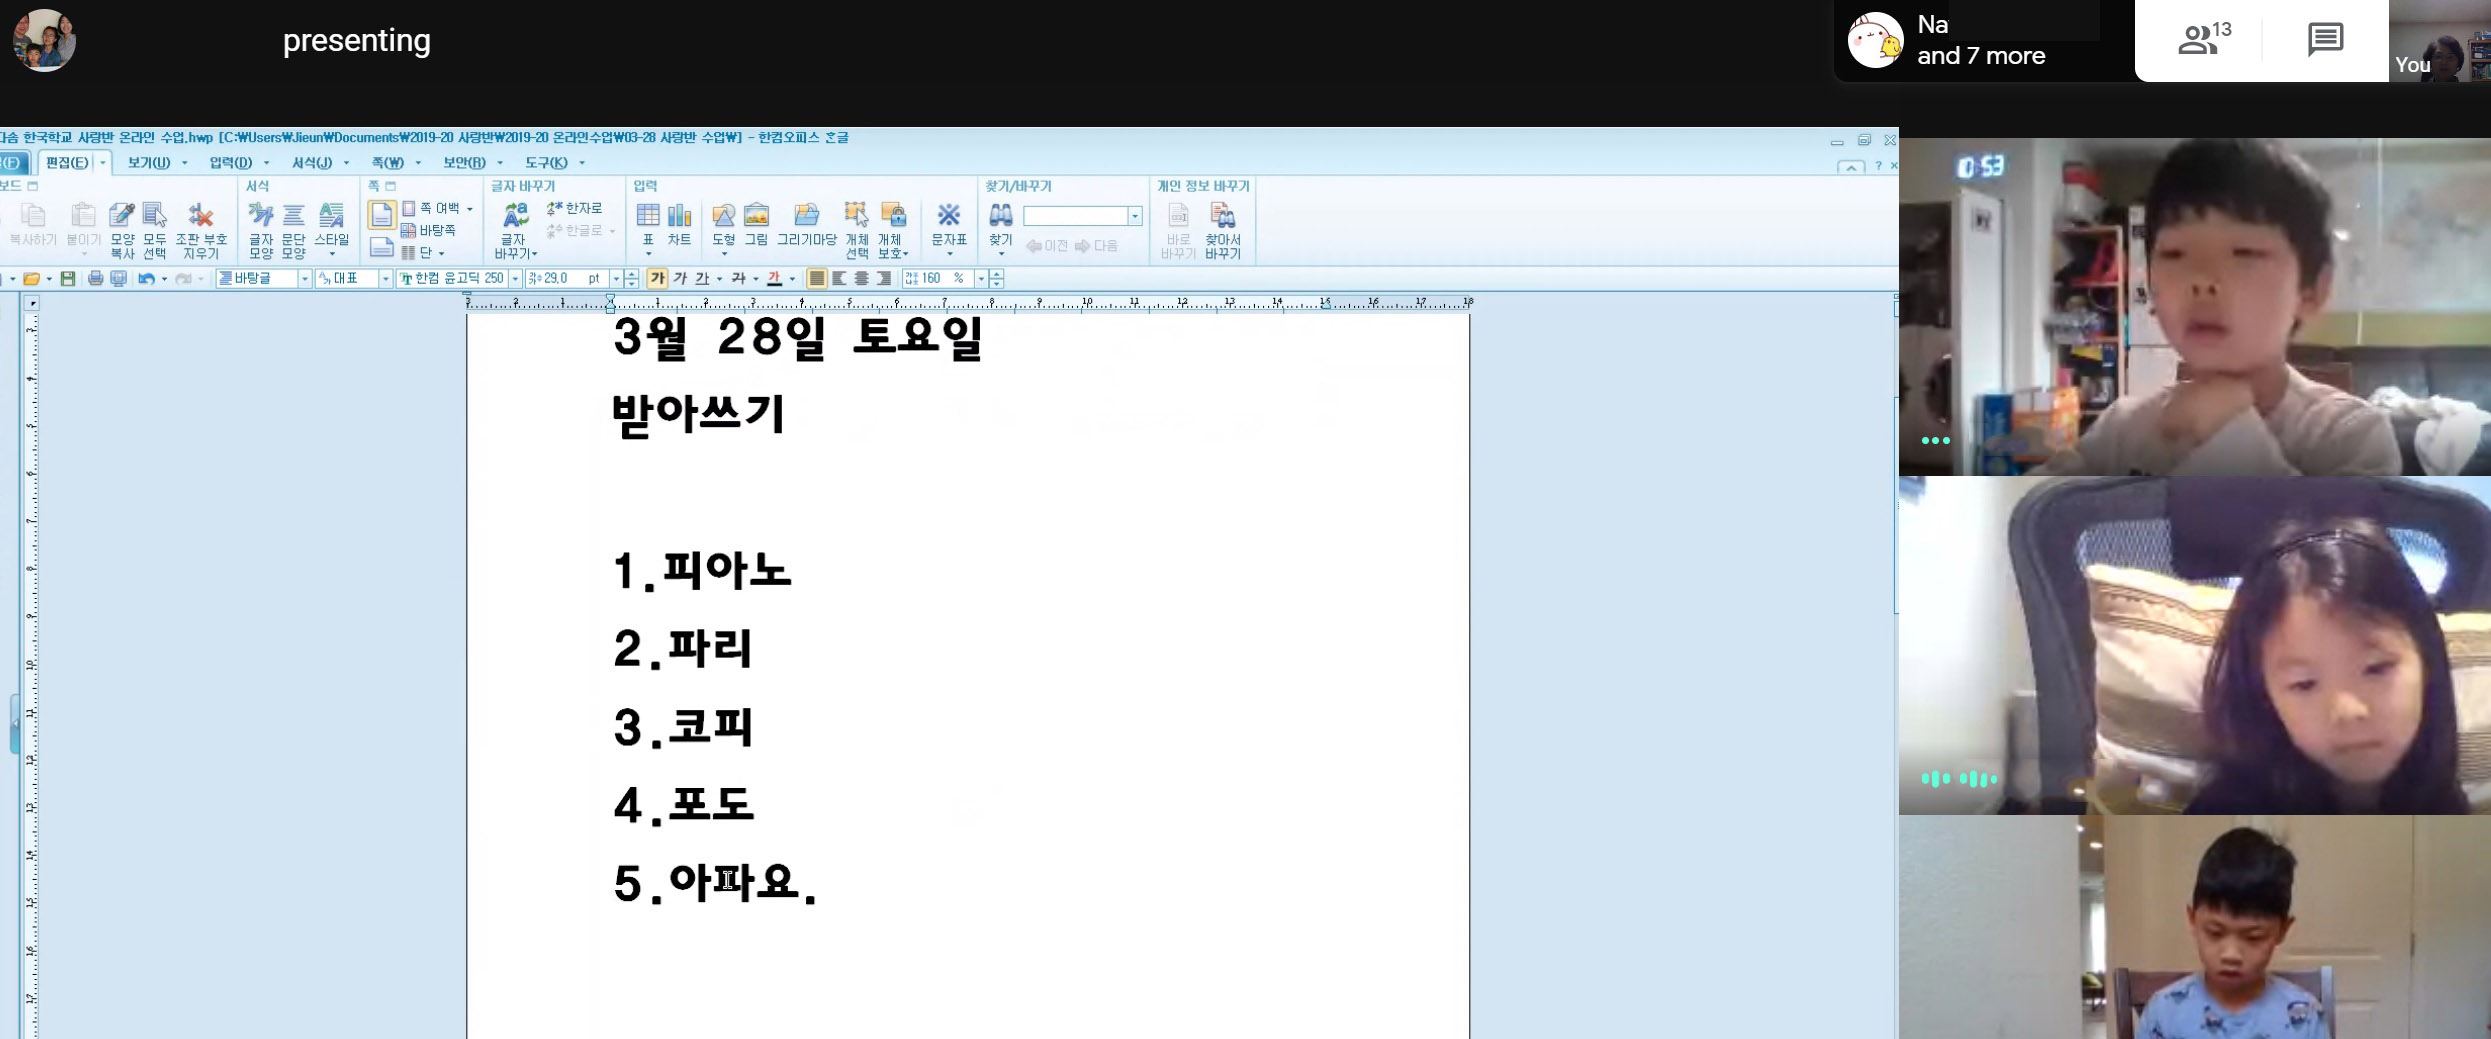Toggle italic 가 formatting button
Screen dimensions: 2491x1039
click(x=680, y=279)
